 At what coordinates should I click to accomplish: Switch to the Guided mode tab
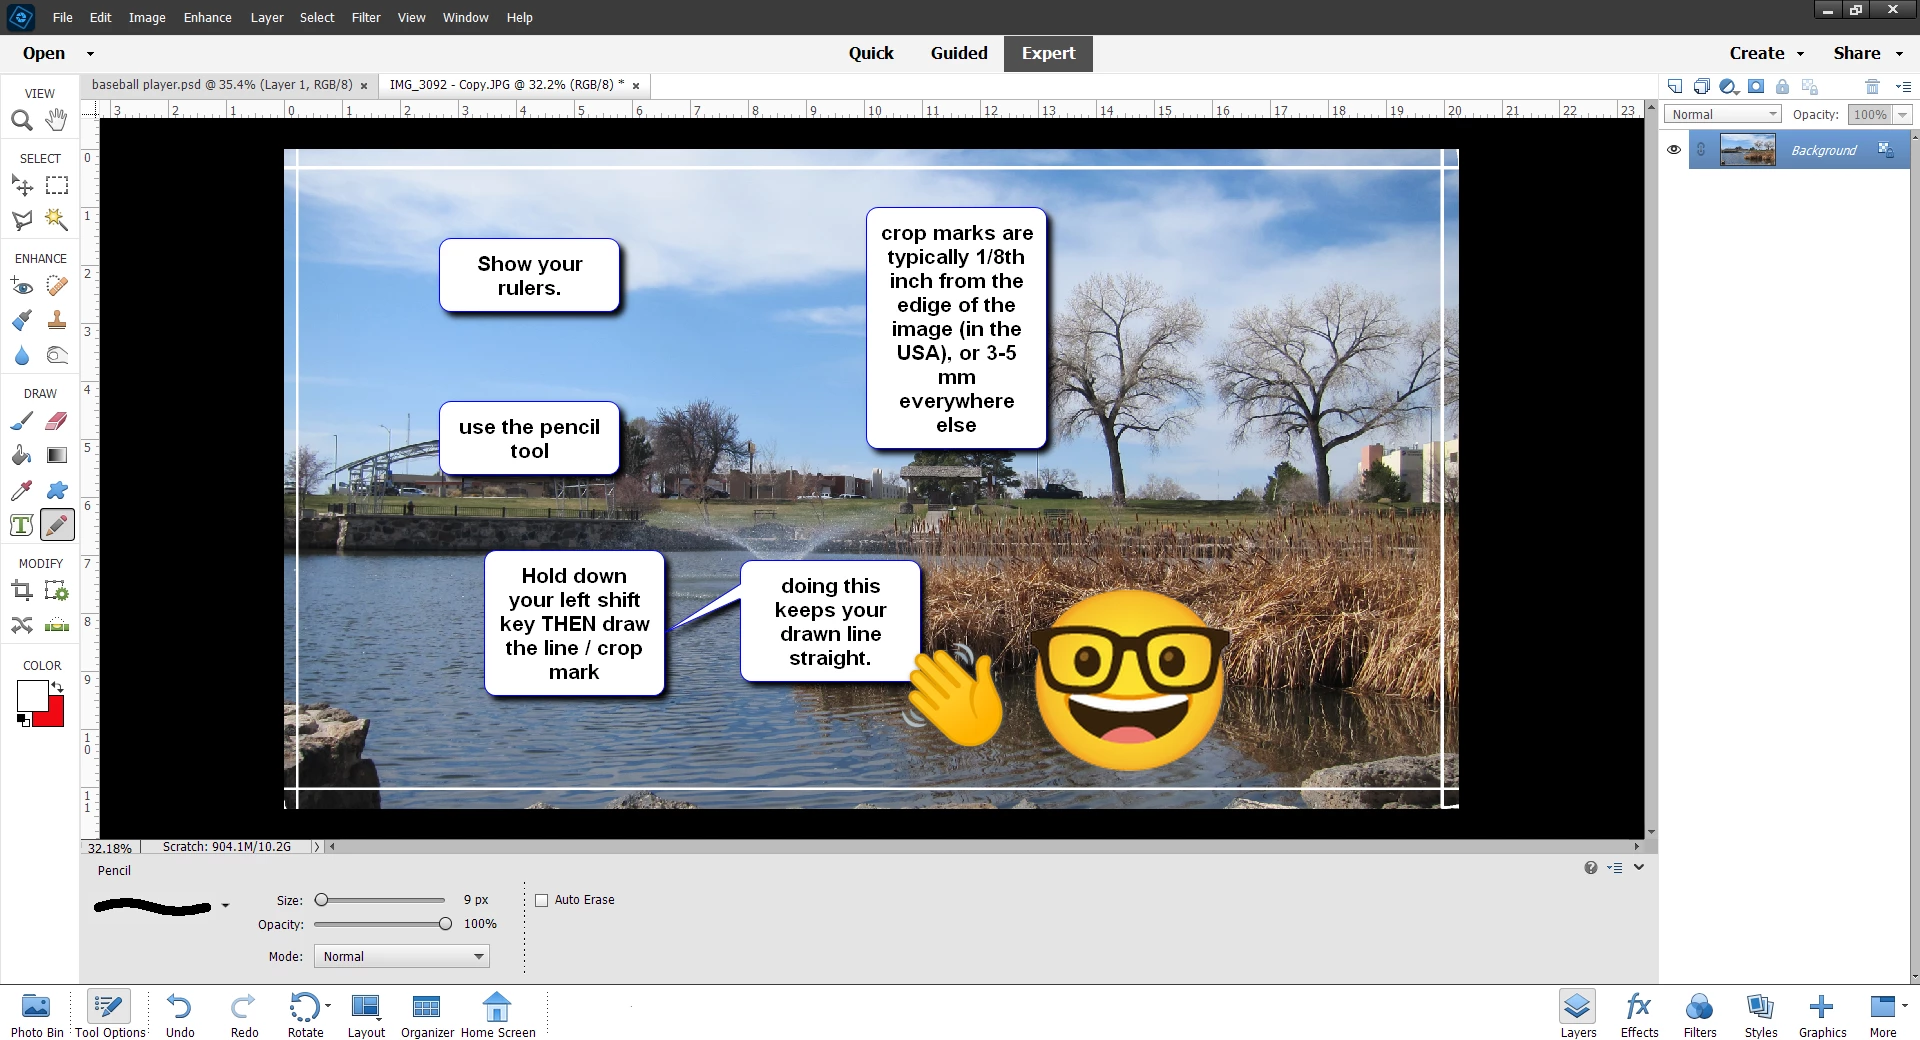point(959,54)
